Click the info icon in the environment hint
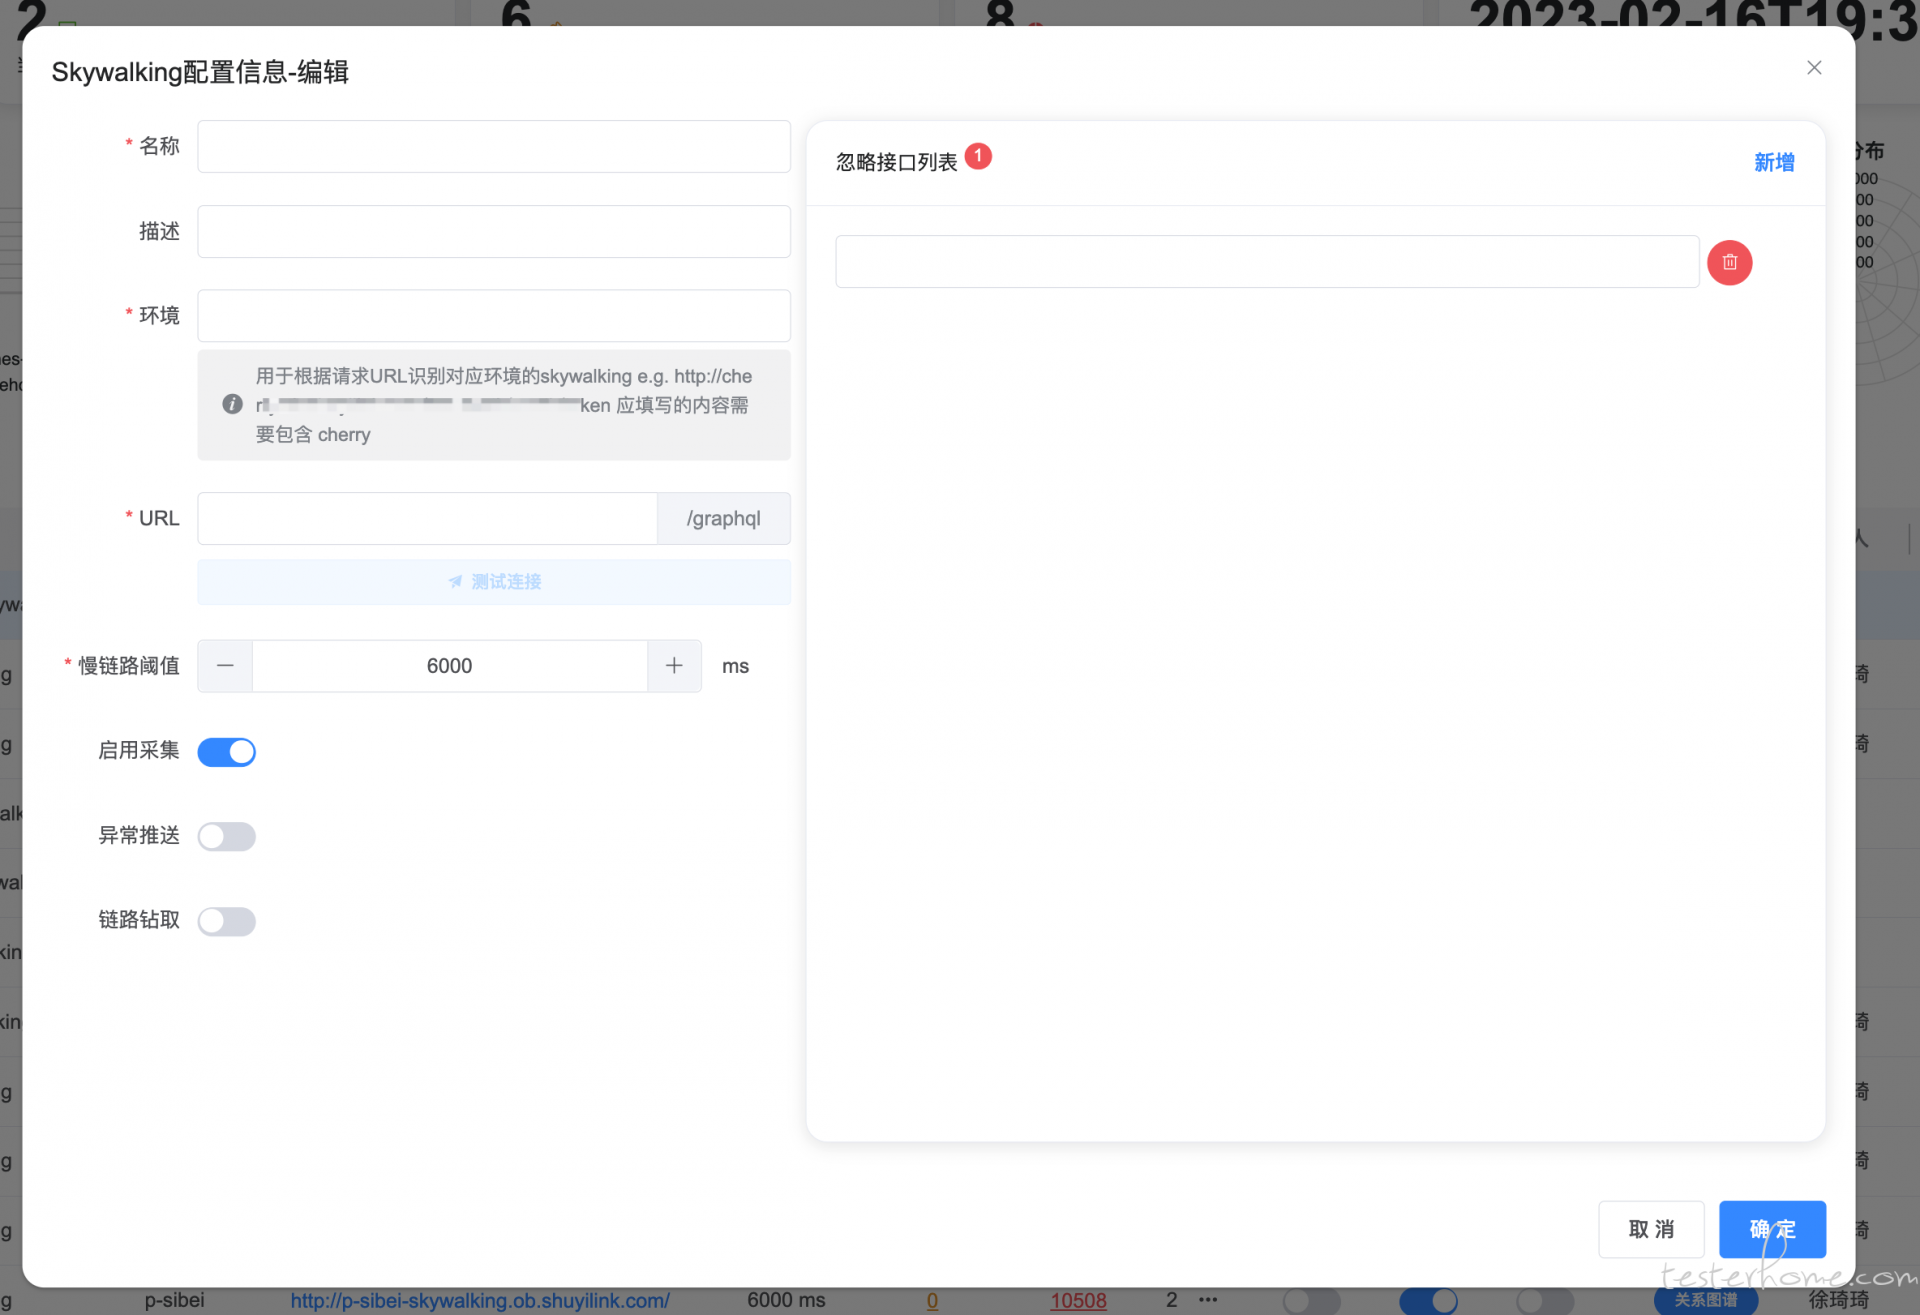 click(x=232, y=404)
